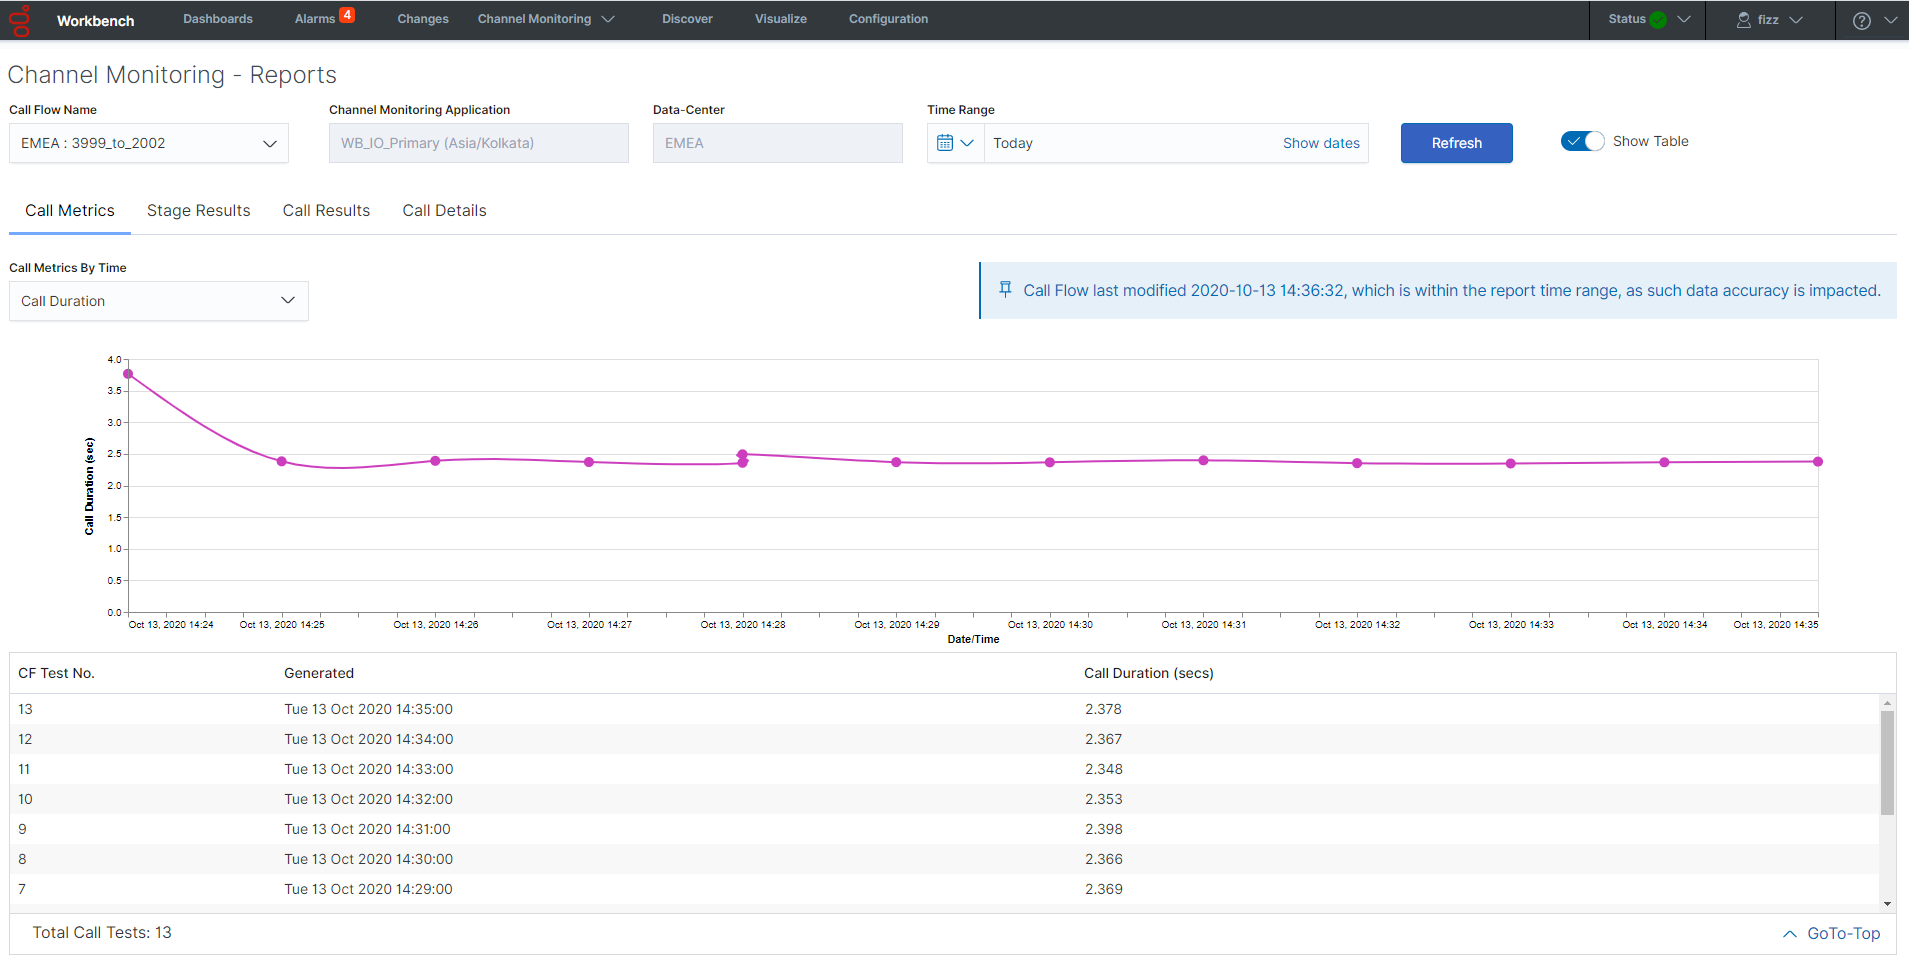1909x965 pixels.
Task: Toggle the Status indicator dropdown state
Action: click(1684, 19)
